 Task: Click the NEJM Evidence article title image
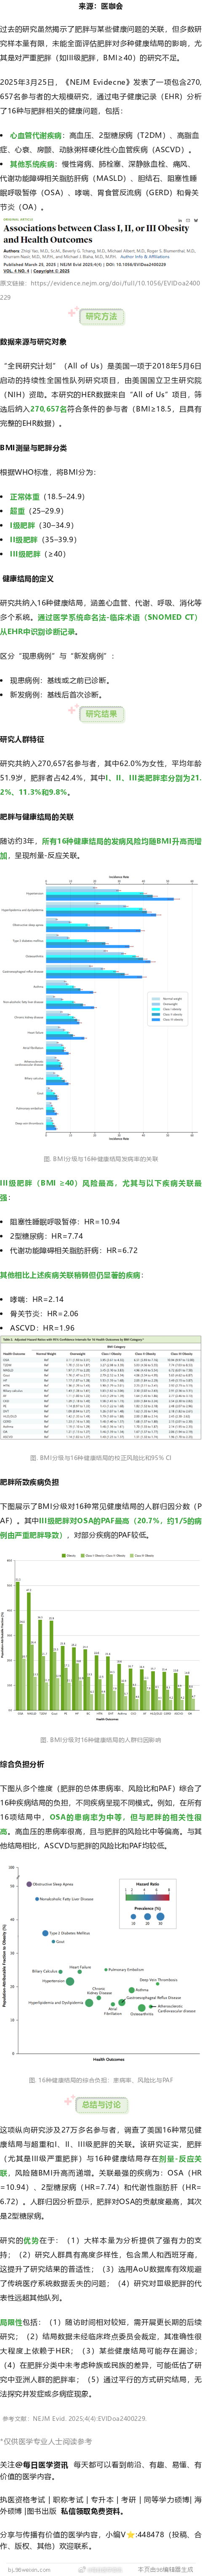tap(101, 245)
